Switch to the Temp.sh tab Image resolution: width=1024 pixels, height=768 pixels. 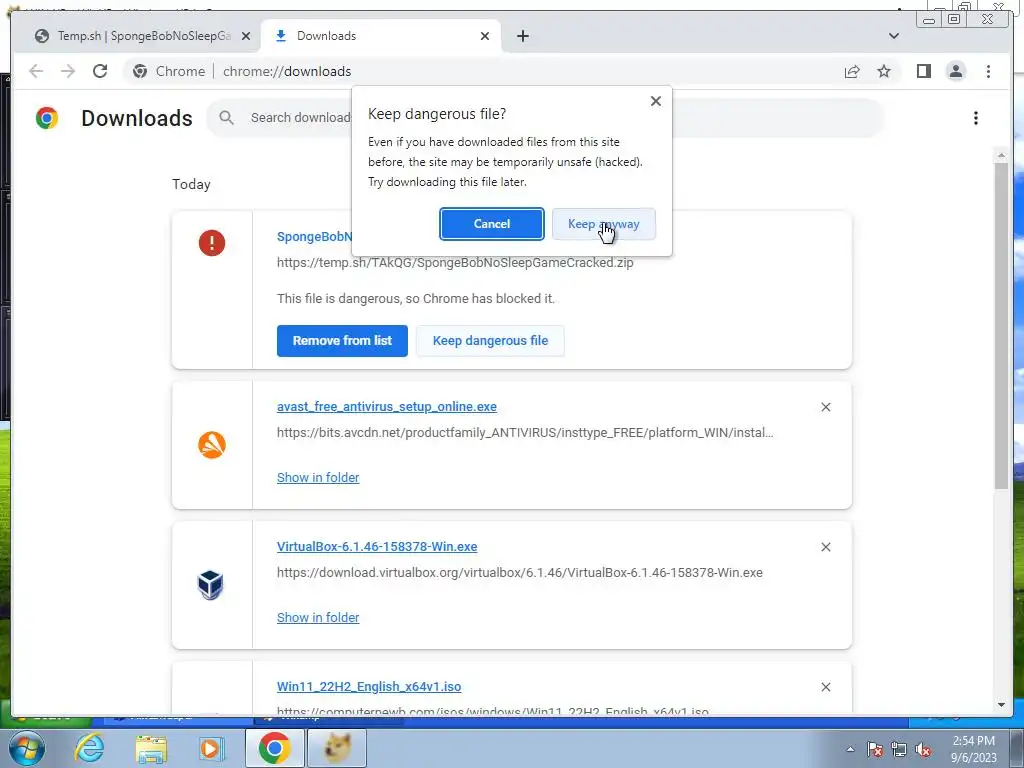pos(136,36)
